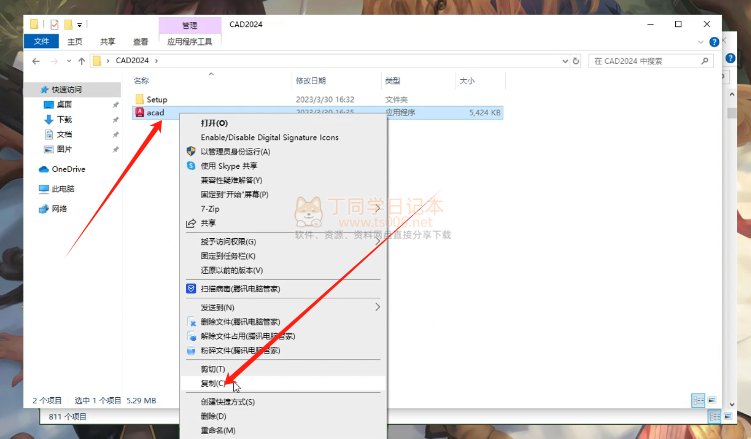Screen dimensions: 751x439
Task: Click the search magnifier icon
Action: point(705,61)
